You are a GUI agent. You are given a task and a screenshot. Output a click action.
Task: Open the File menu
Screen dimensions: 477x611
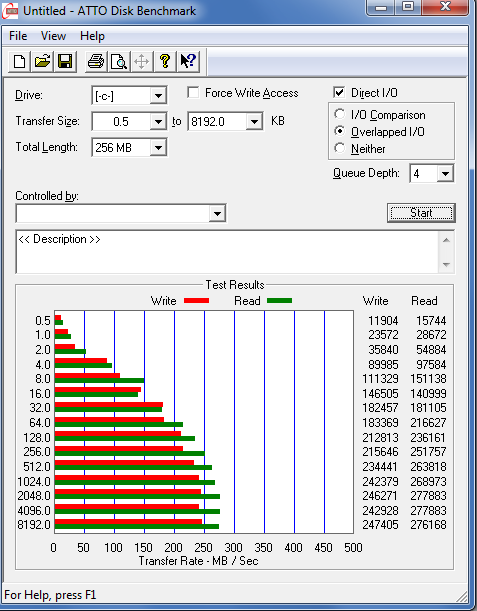point(18,36)
